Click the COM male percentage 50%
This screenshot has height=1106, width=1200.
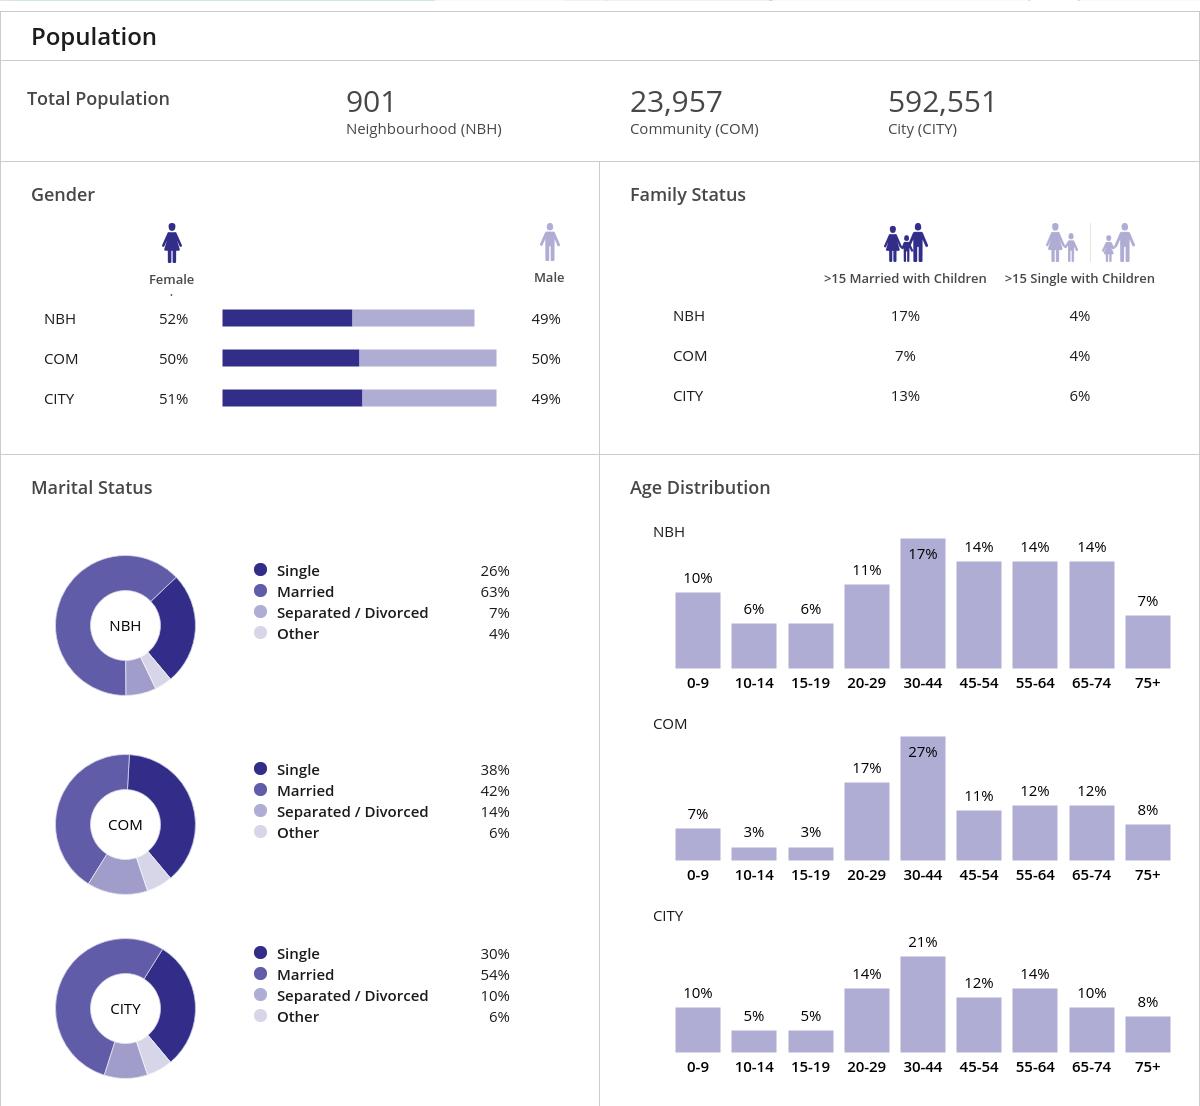[546, 359]
